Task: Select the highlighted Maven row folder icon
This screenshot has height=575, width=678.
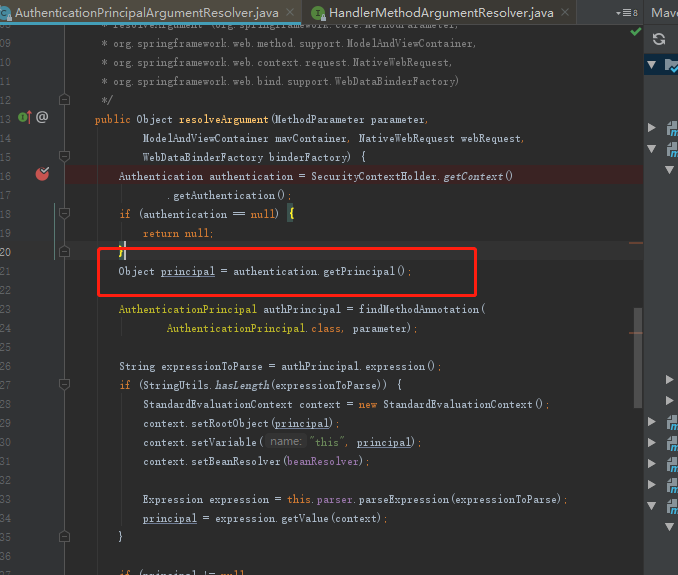Action: (672, 65)
